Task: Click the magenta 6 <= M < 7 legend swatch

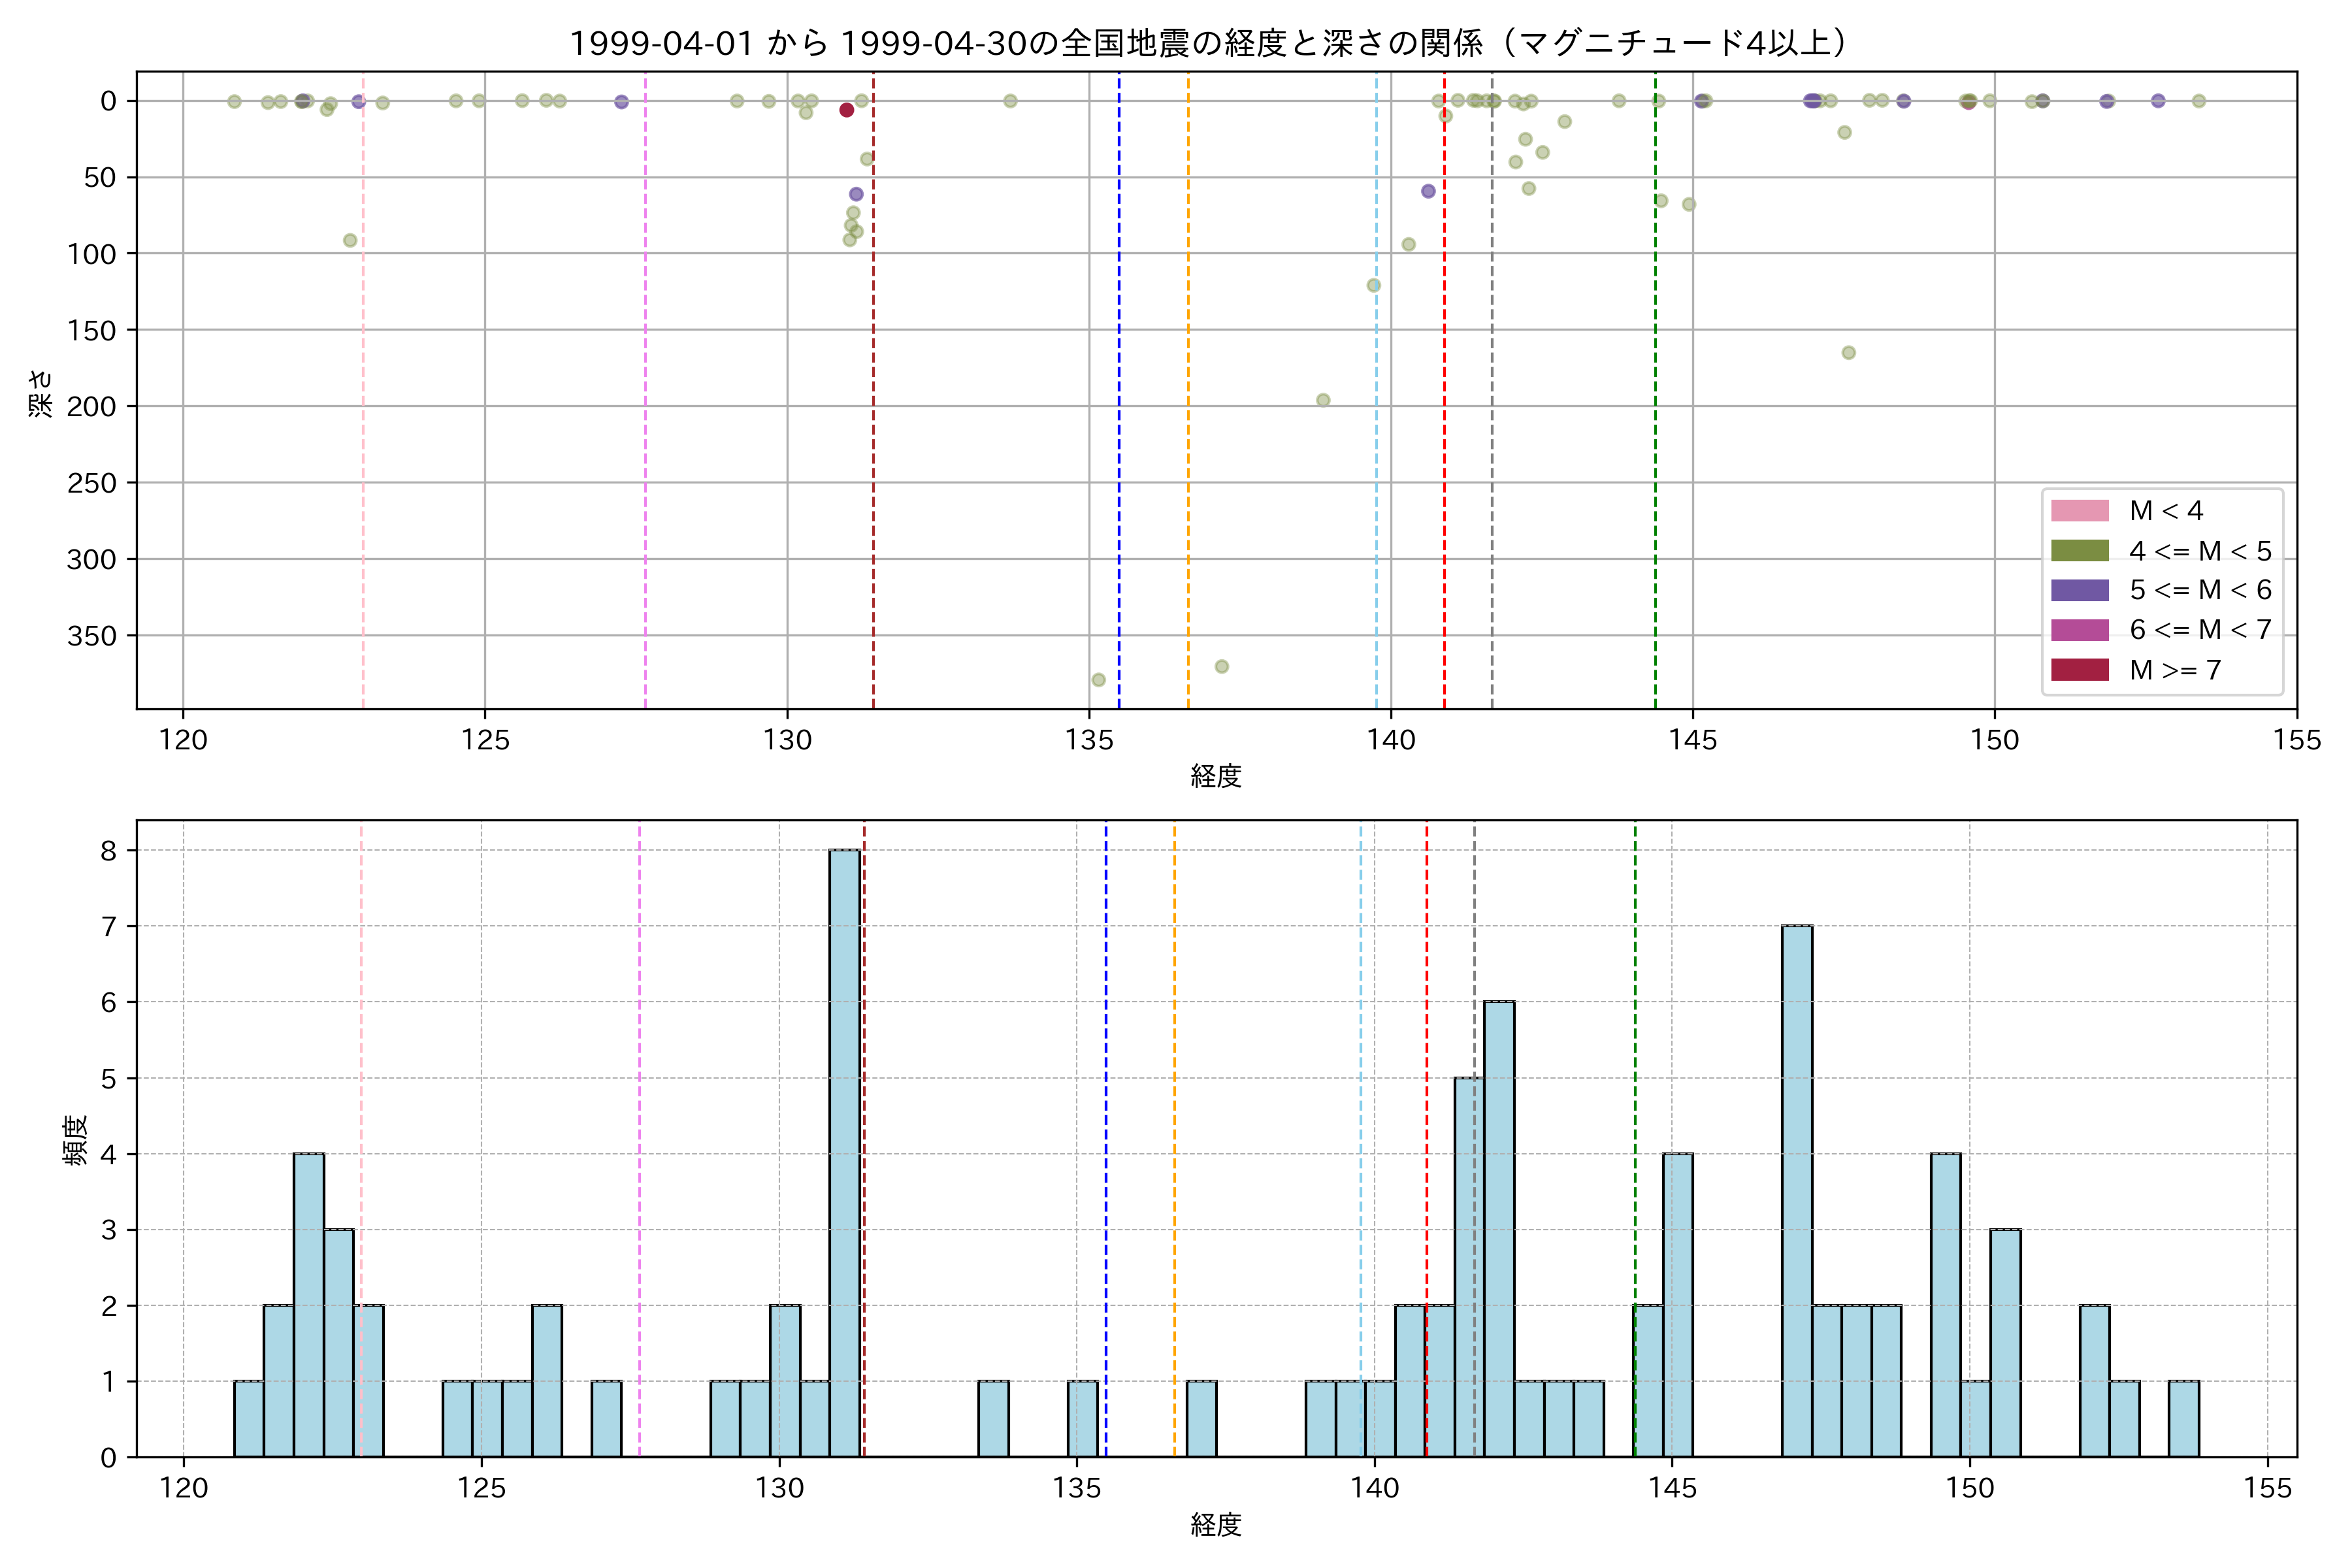Action: [x=2079, y=630]
